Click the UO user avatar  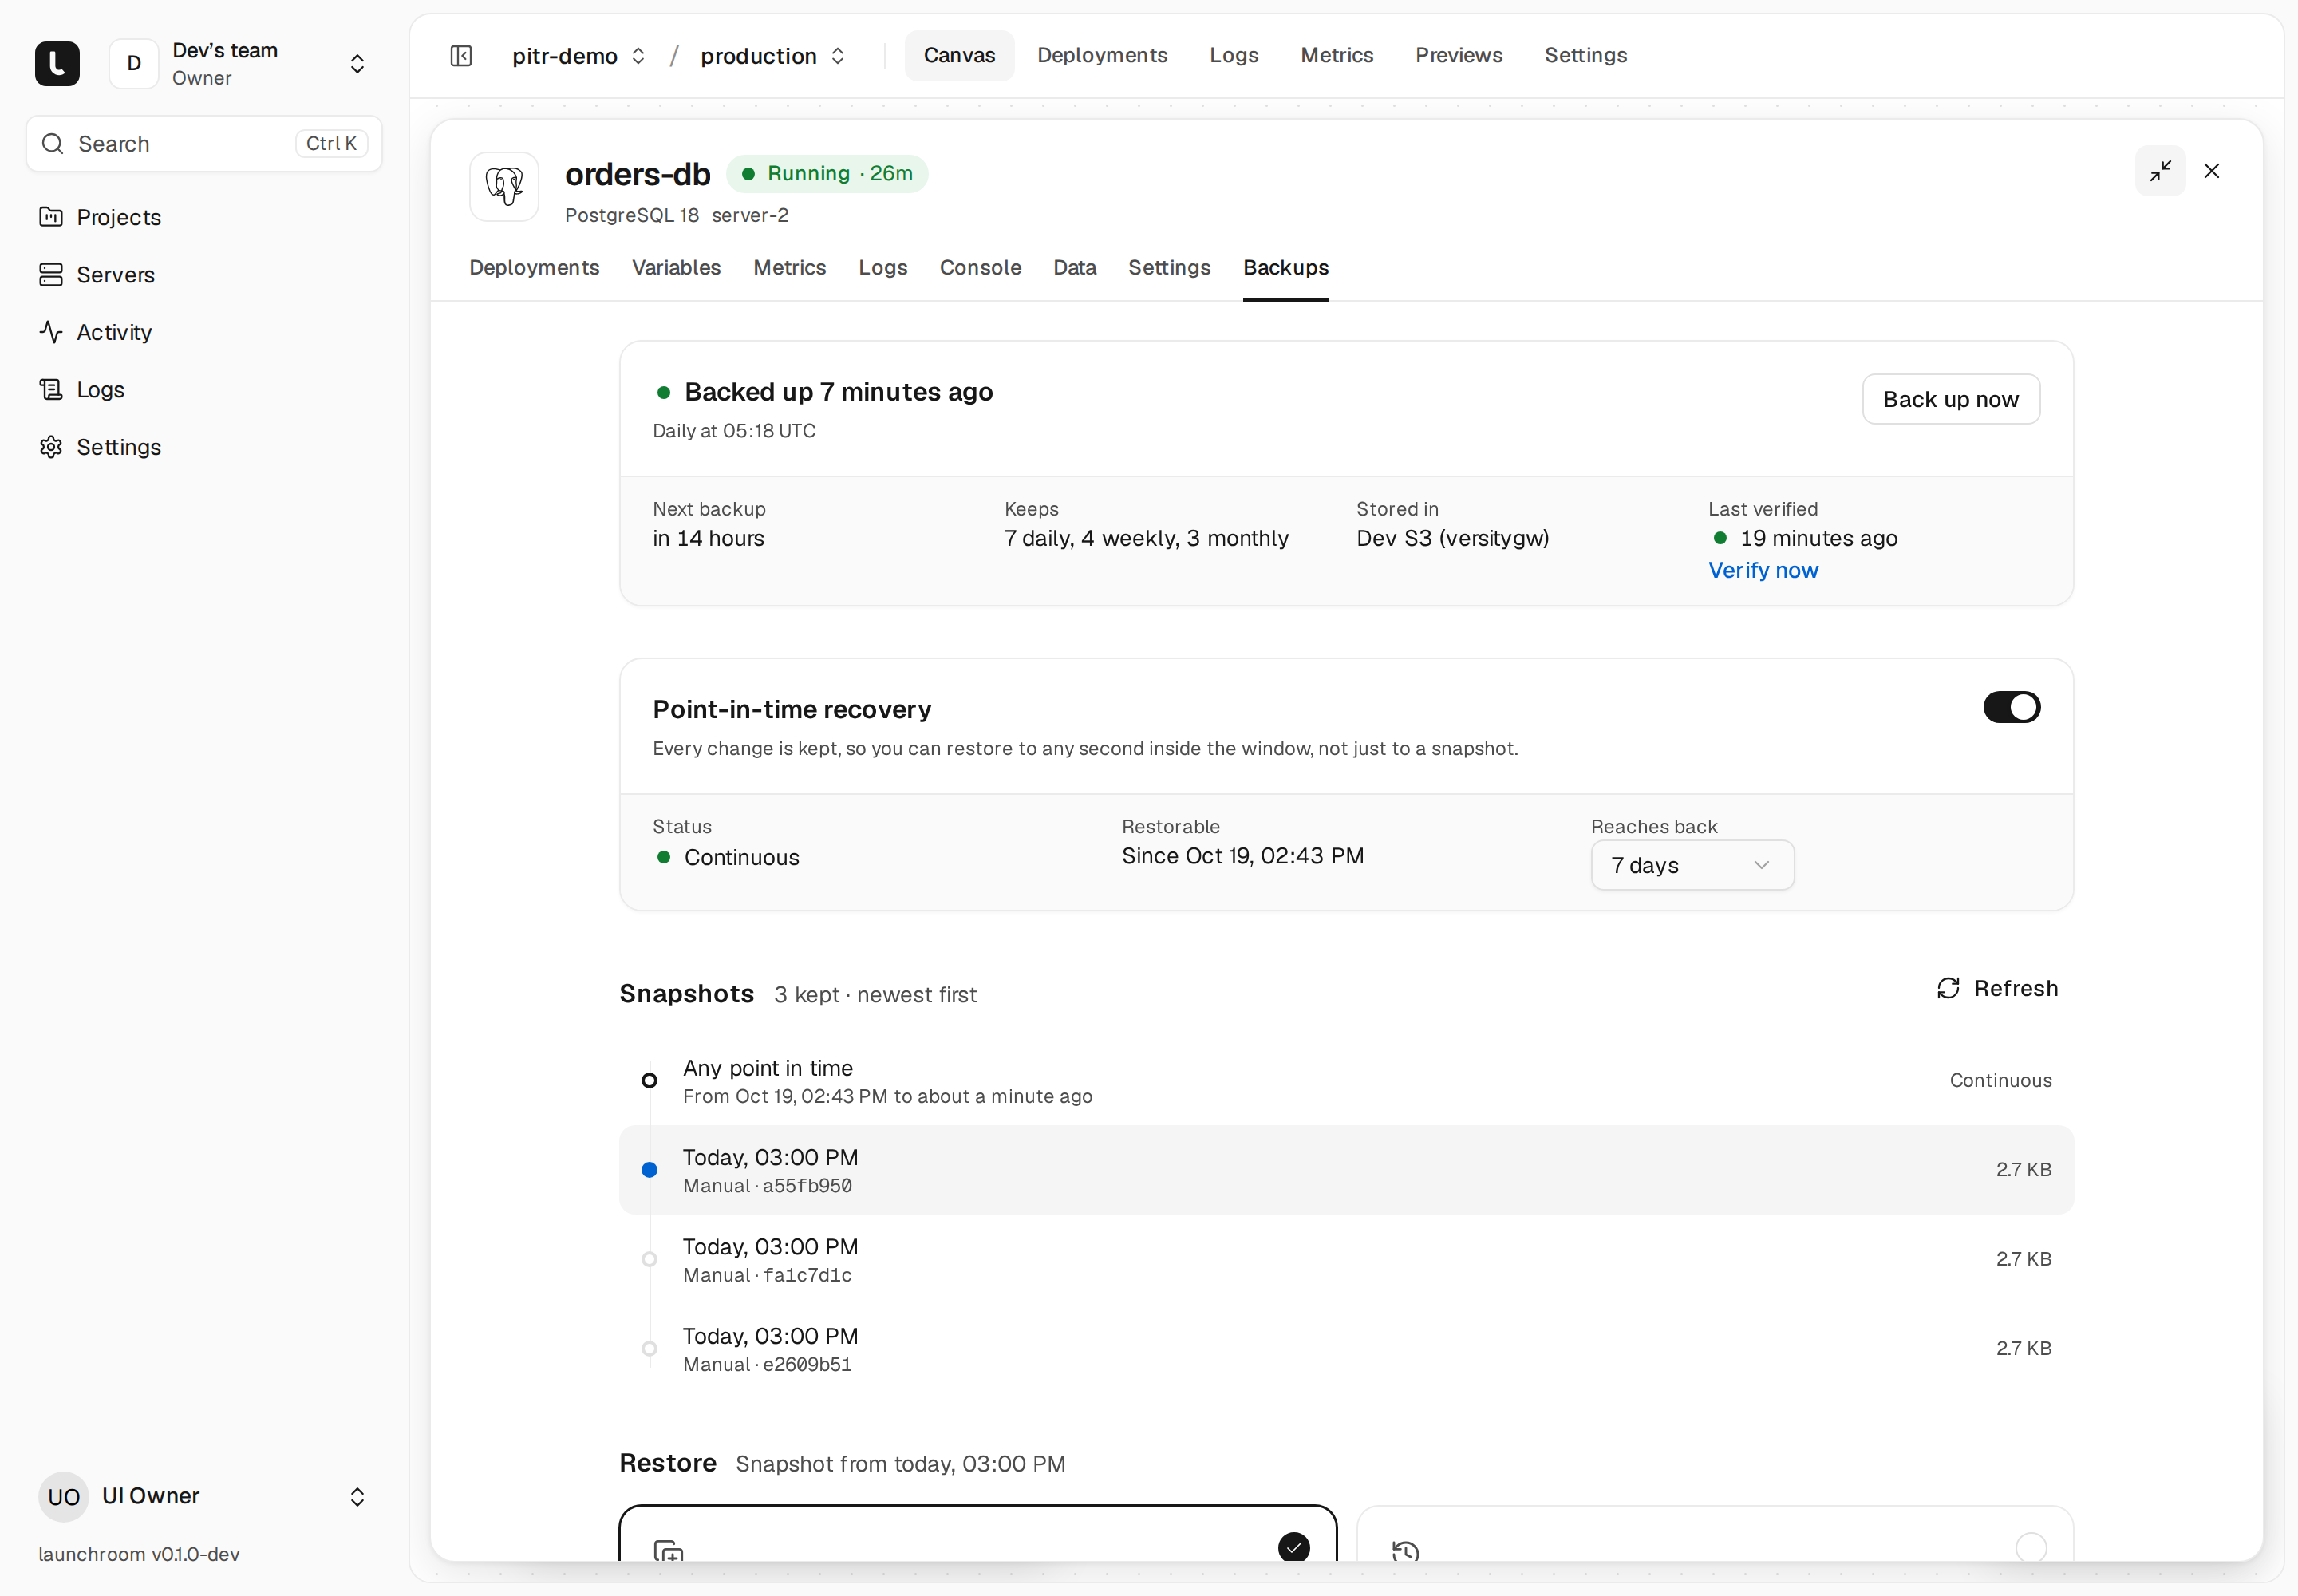point(63,1497)
